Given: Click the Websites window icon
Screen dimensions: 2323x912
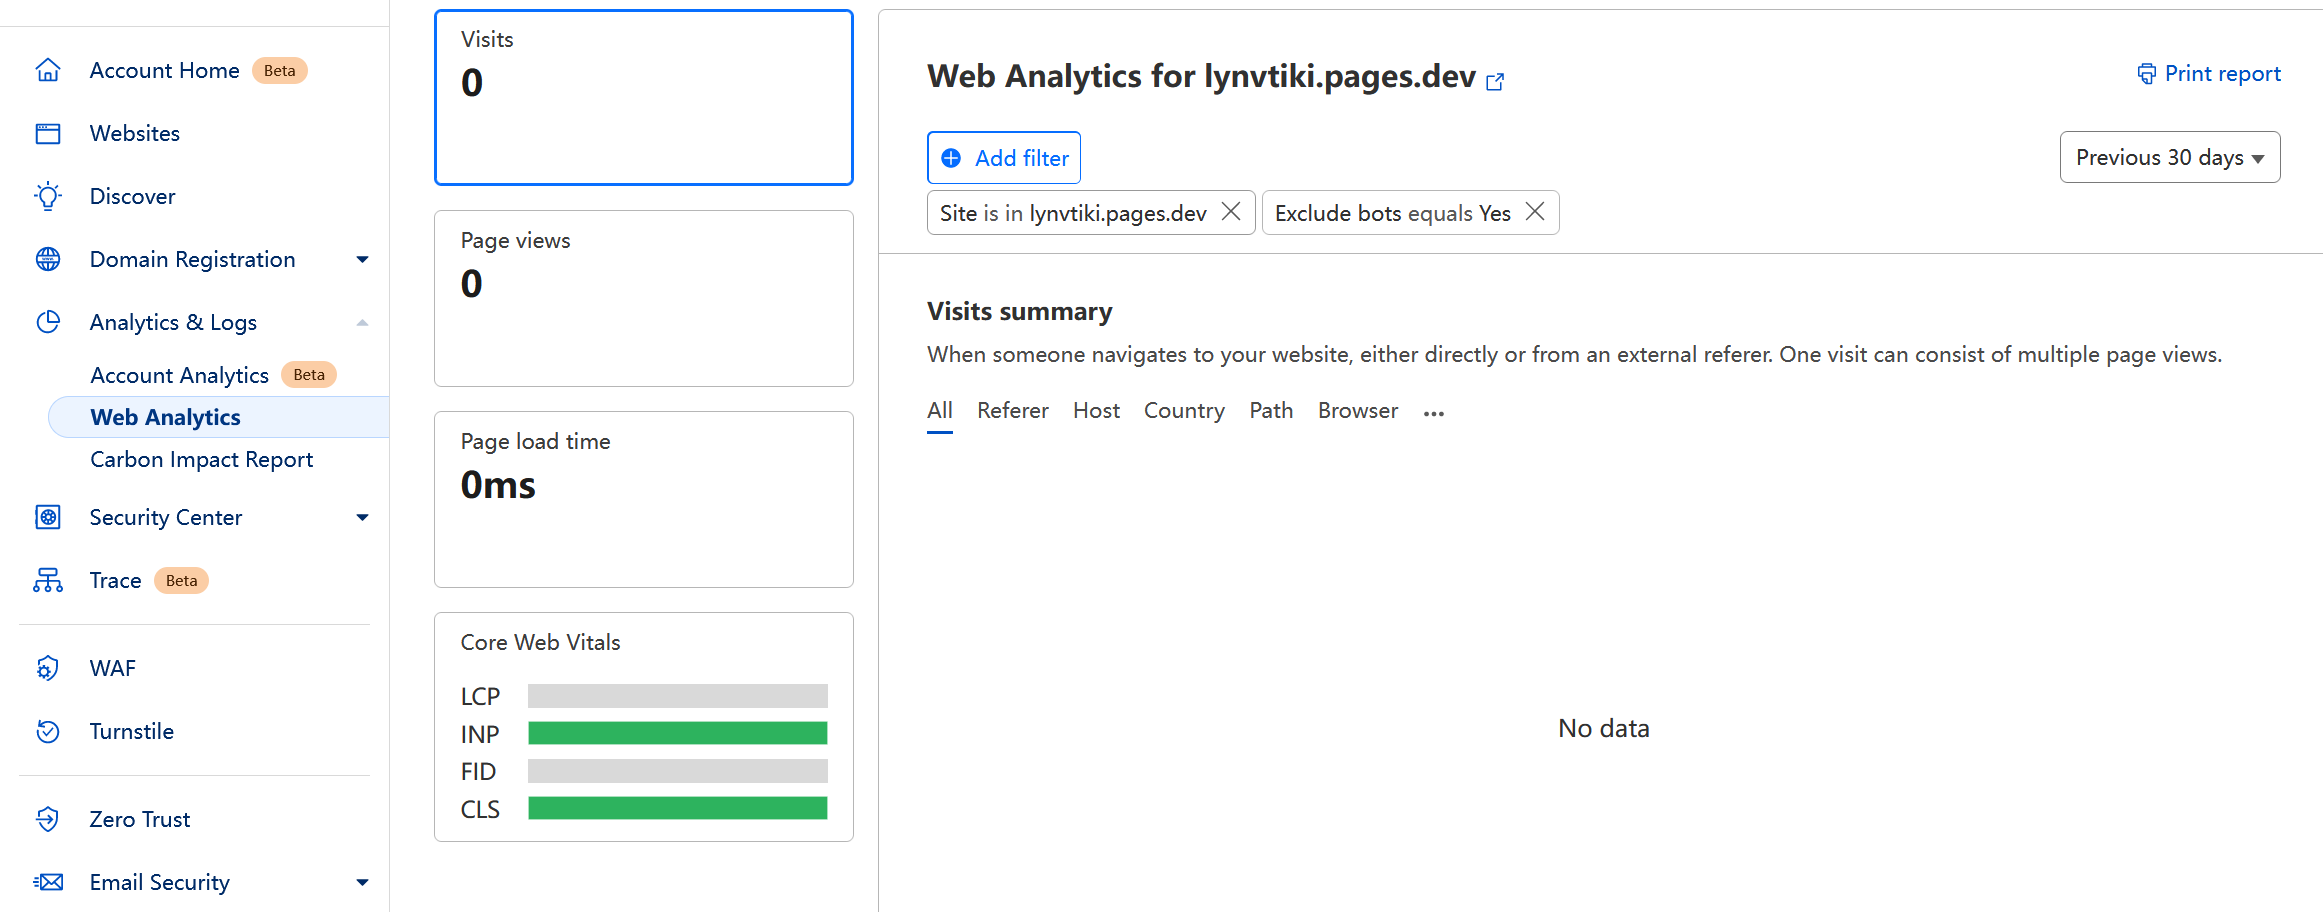Looking at the screenshot, I should tap(48, 133).
